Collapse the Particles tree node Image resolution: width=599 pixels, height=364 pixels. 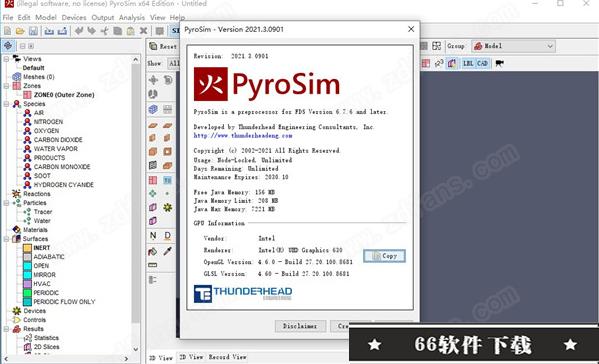(6, 203)
